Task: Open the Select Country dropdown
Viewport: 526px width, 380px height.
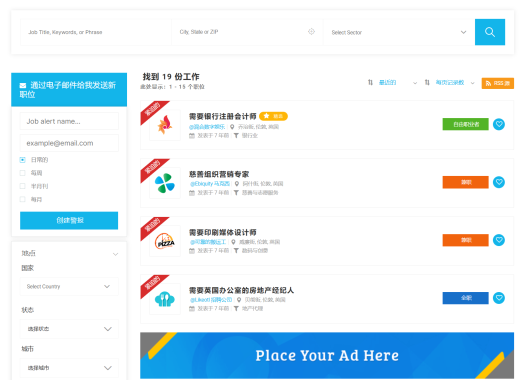Action: [69, 286]
